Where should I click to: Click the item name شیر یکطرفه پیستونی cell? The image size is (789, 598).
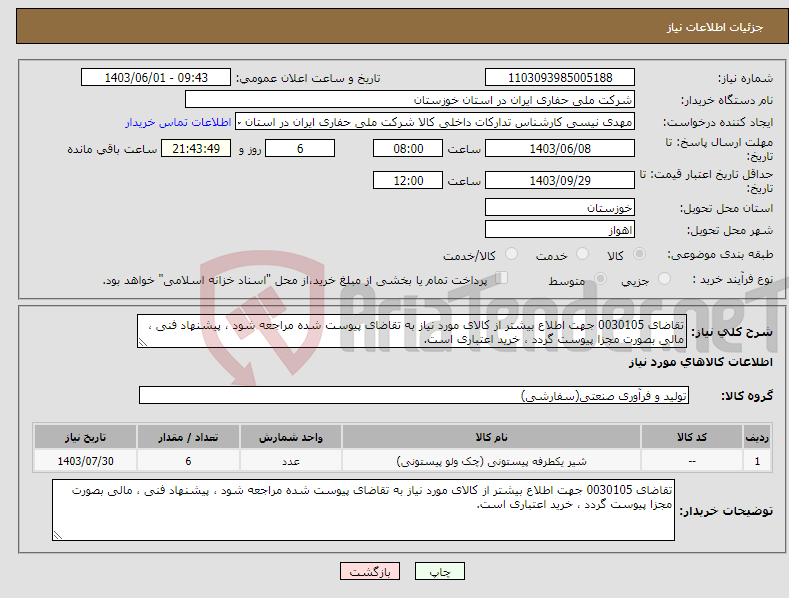coord(491,461)
